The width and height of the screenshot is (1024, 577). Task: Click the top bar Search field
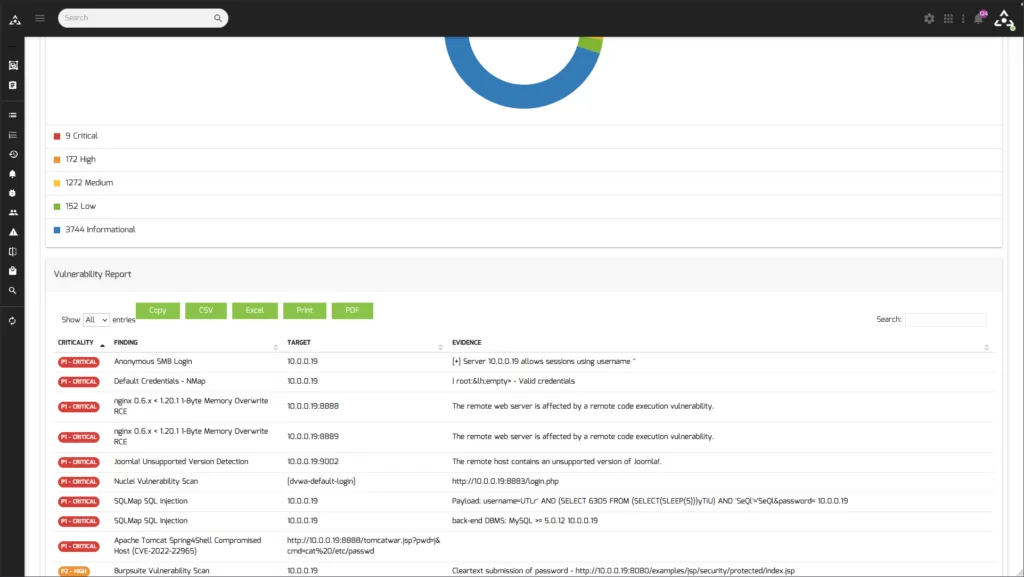143,18
